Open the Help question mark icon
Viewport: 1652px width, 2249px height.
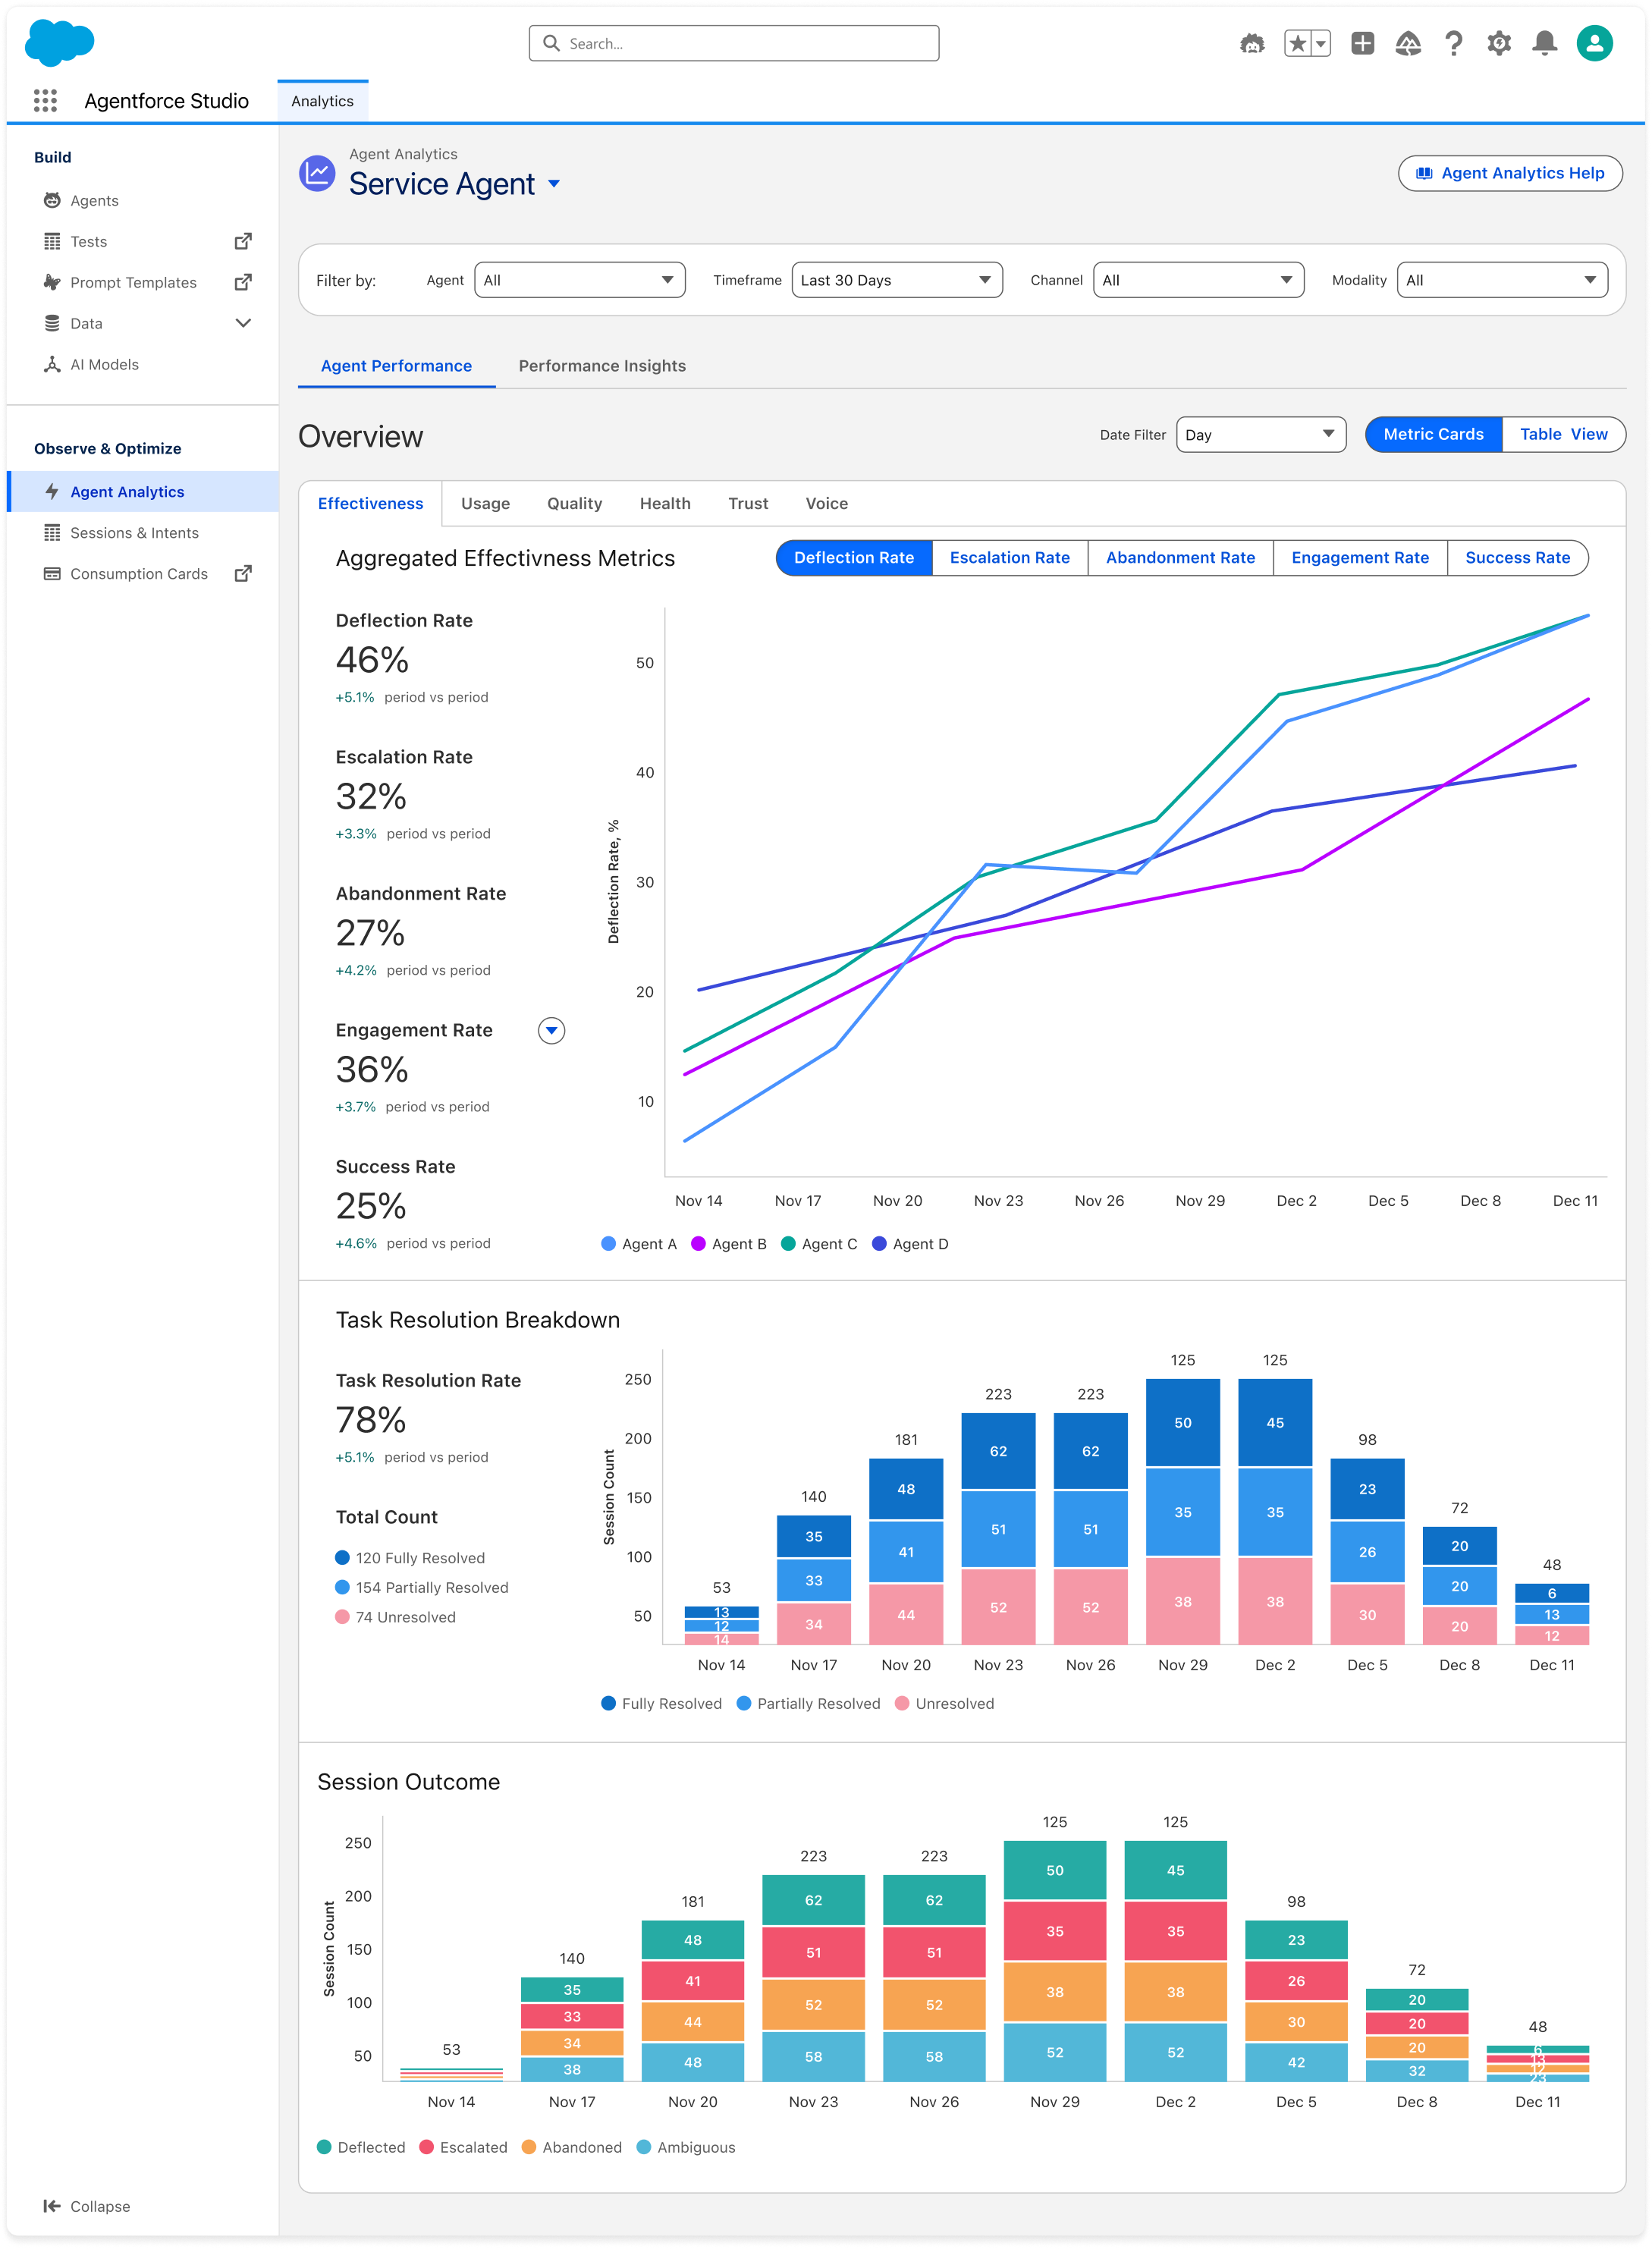click(x=1454, y=43)
